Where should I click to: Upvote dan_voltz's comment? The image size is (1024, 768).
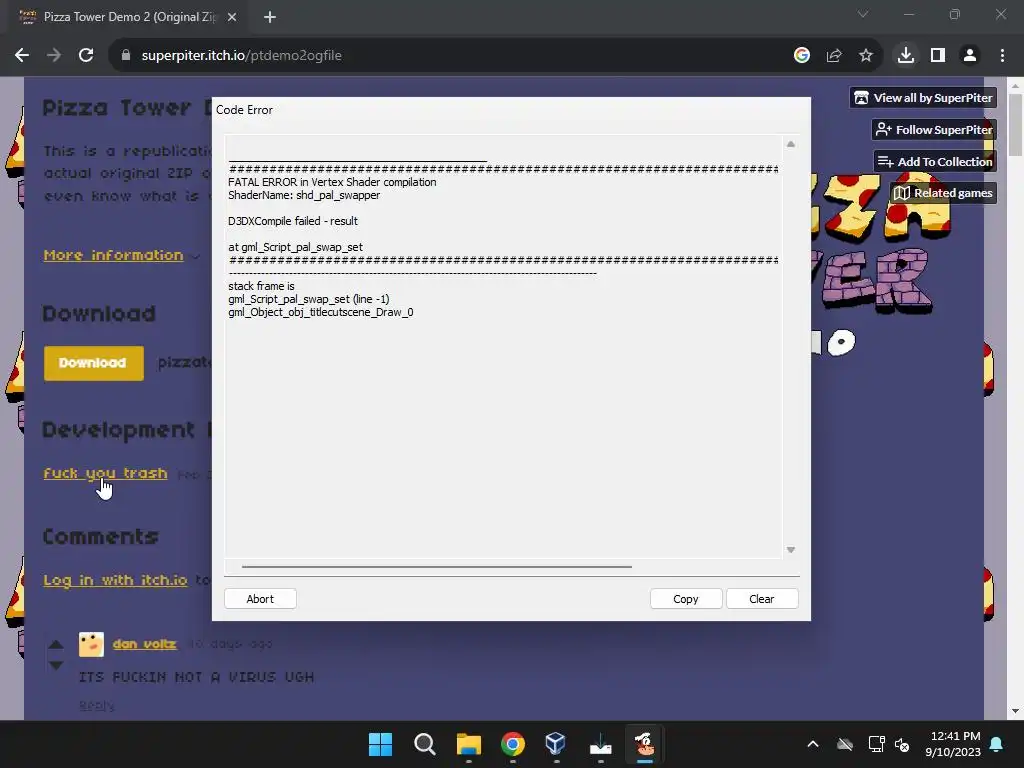(56, 645)
